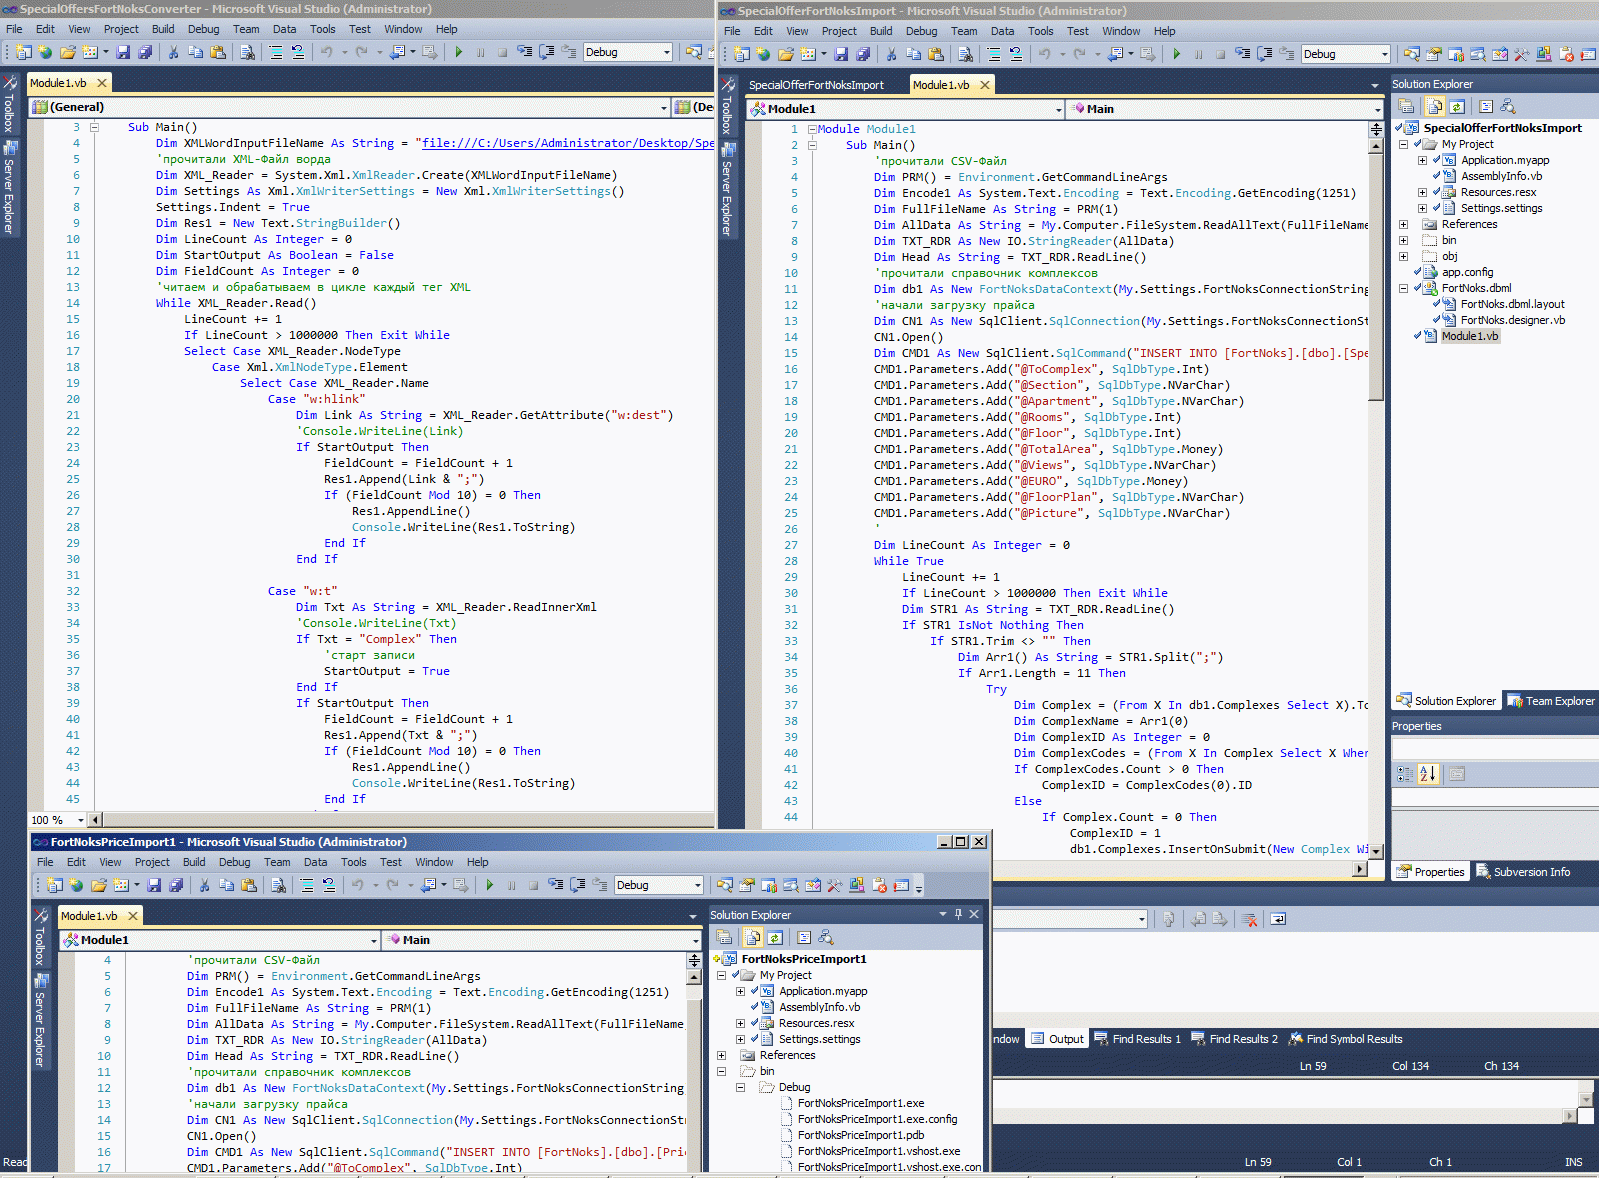1599x1178 pixels.
Task: Refresh the SpecialOfferFortNoksImport Solution Explorer
Action: tap(1458, 106)
